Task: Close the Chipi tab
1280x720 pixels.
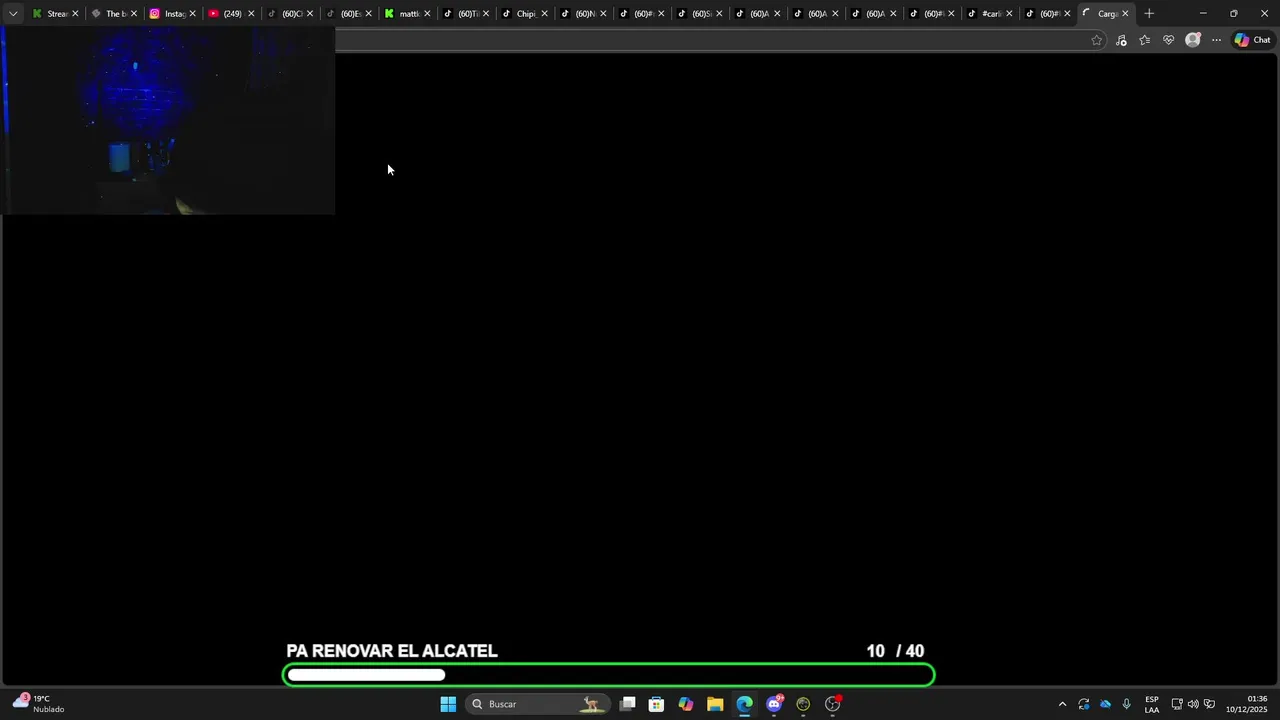Action: [544, 14]
